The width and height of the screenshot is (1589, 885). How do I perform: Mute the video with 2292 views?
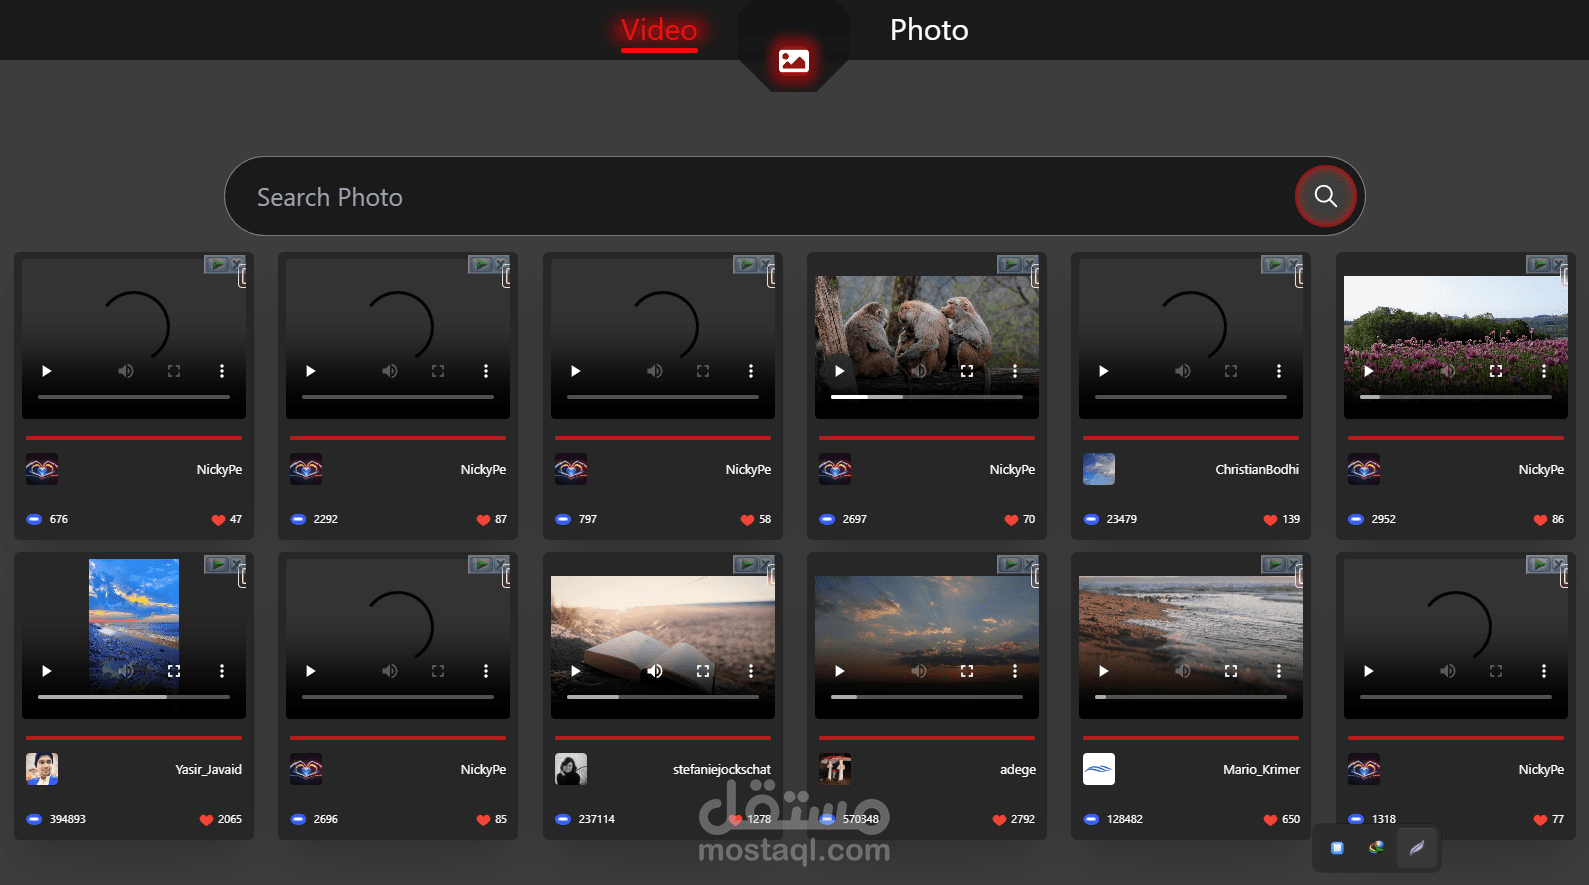click(x=390, y=371)
